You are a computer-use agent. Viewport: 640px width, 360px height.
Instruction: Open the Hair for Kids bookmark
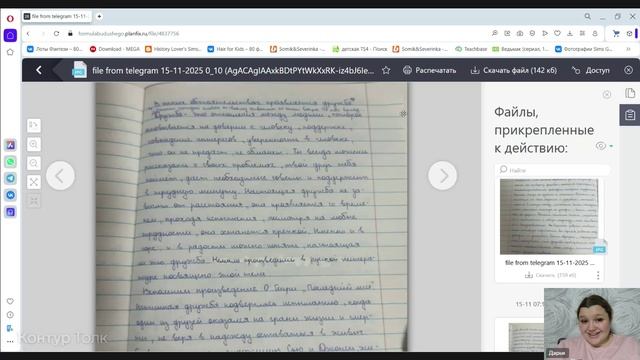pyautogui.click(x=236, y=49)
